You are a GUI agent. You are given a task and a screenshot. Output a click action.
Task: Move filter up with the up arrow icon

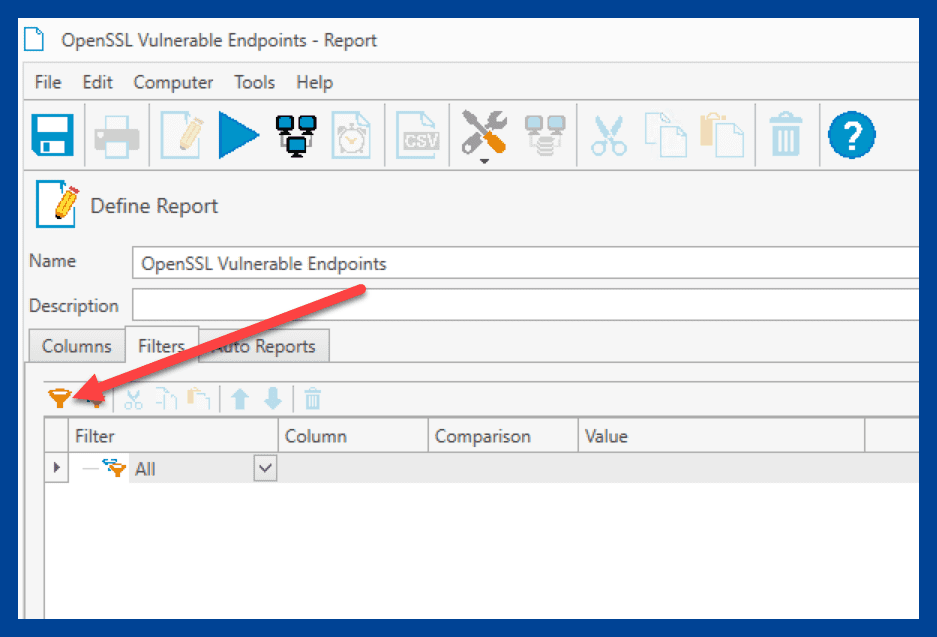[x=240, y=399]
